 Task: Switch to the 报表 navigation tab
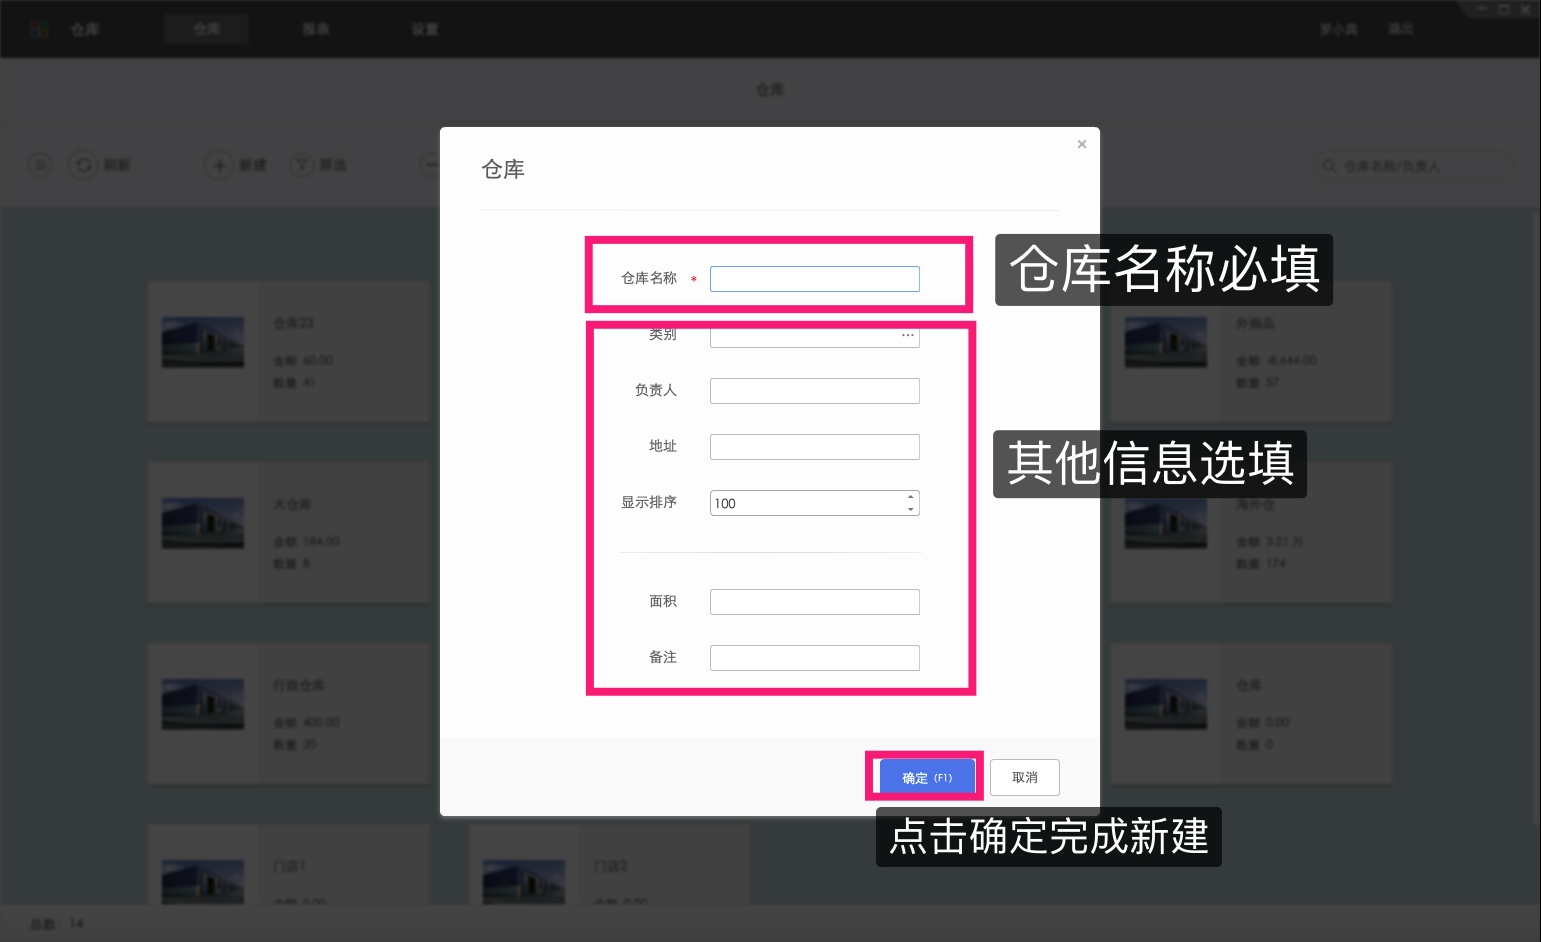pyautogui.click(x=315, y=28)
